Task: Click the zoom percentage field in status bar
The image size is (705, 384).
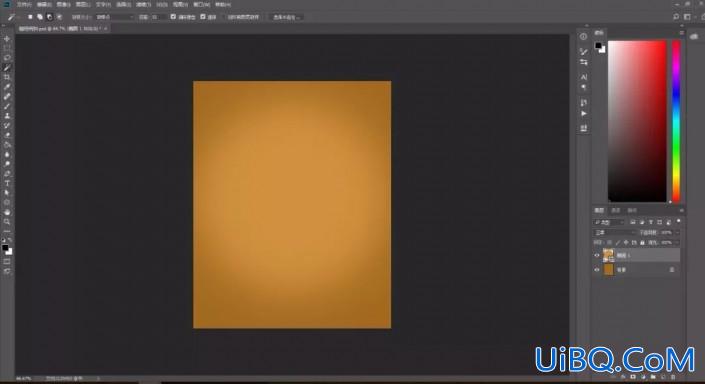Action: click(24, 379)
